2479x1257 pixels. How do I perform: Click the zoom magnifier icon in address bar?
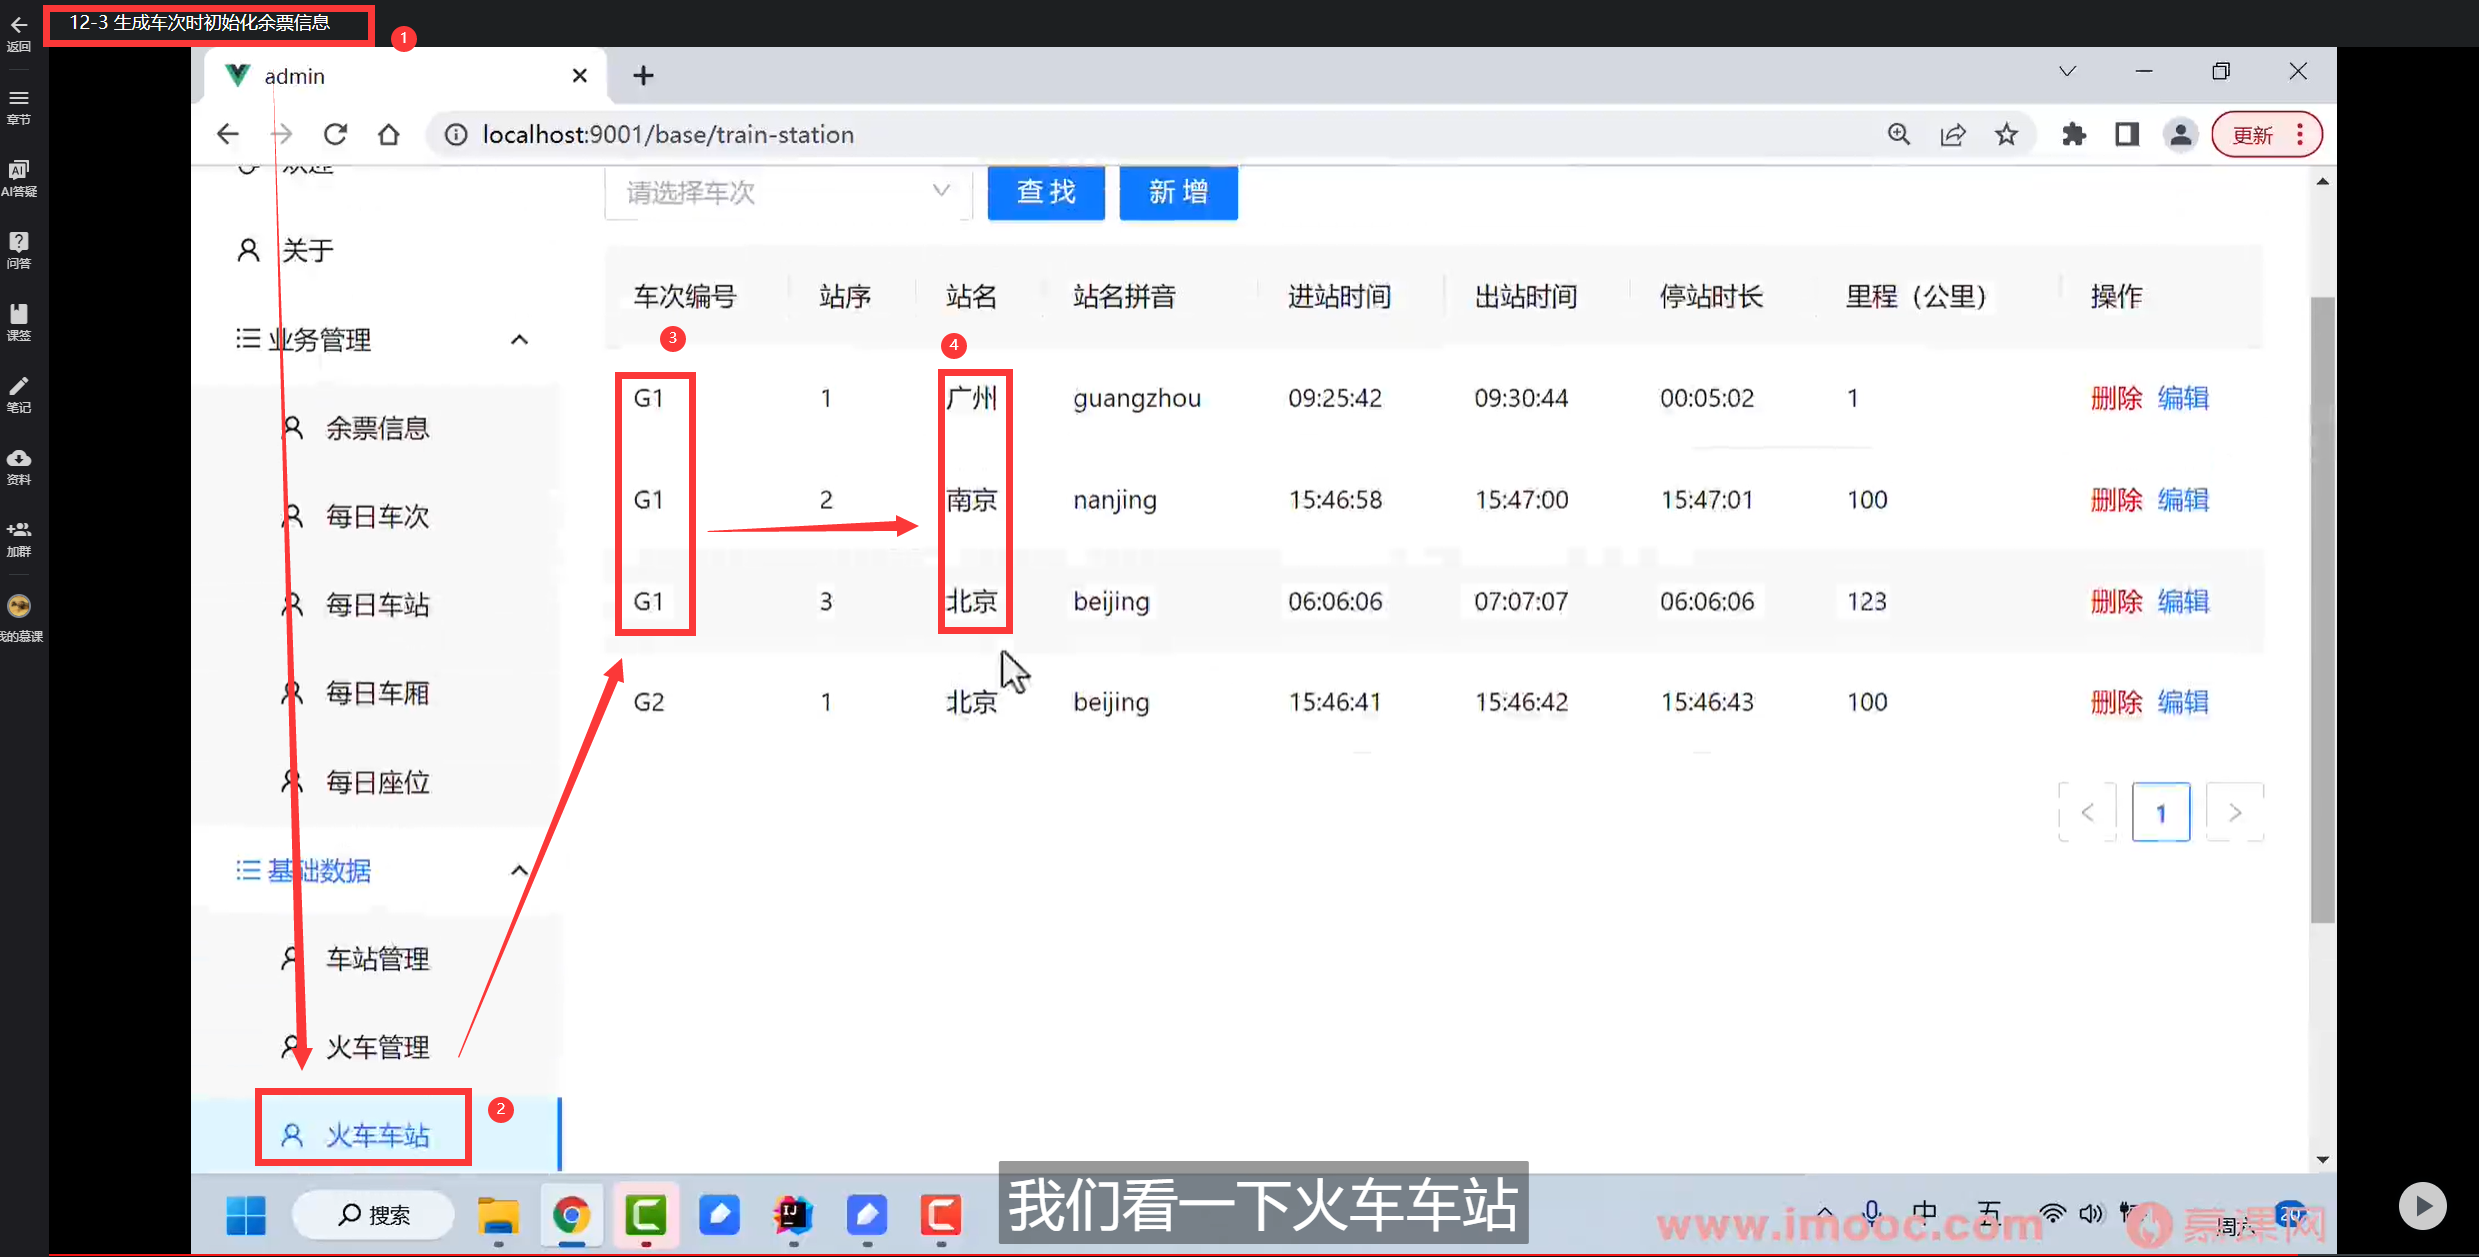tap(1898, 134)
